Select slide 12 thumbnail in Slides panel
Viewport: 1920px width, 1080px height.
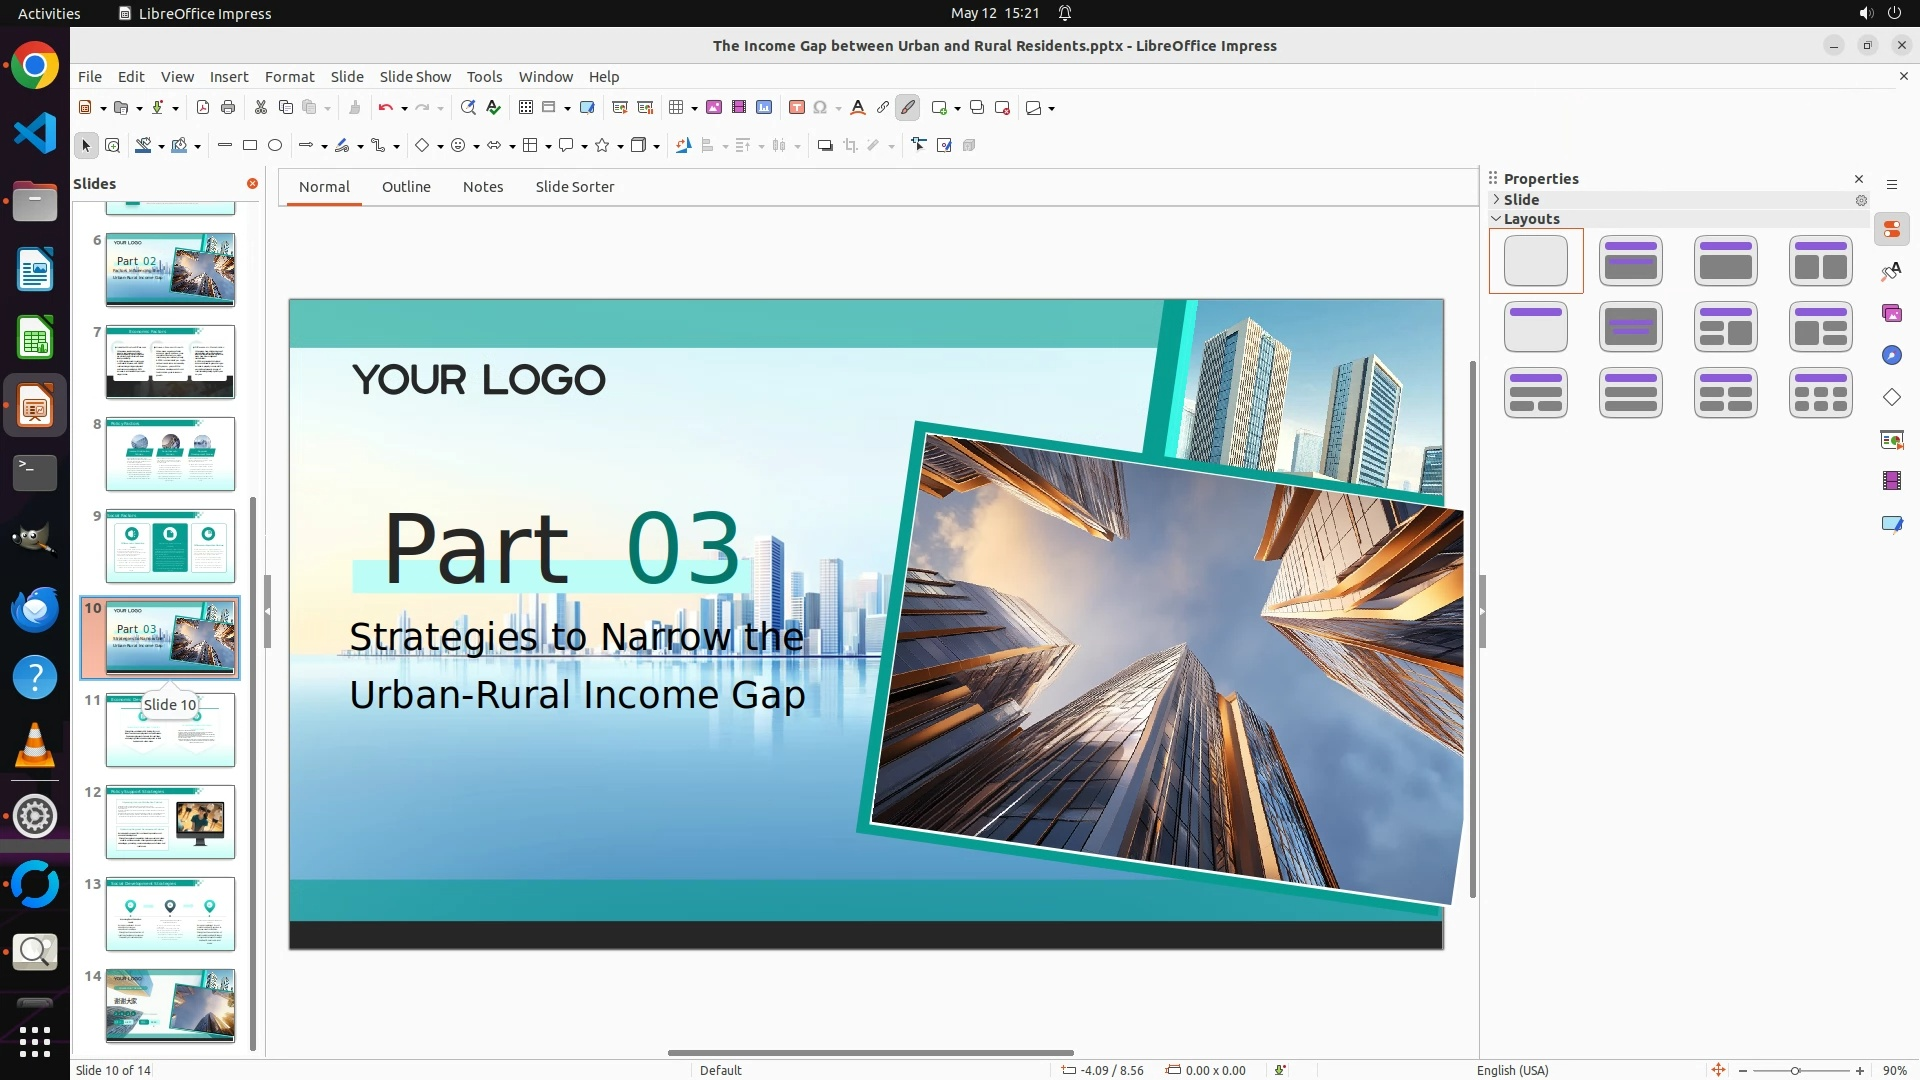(170, 822)
